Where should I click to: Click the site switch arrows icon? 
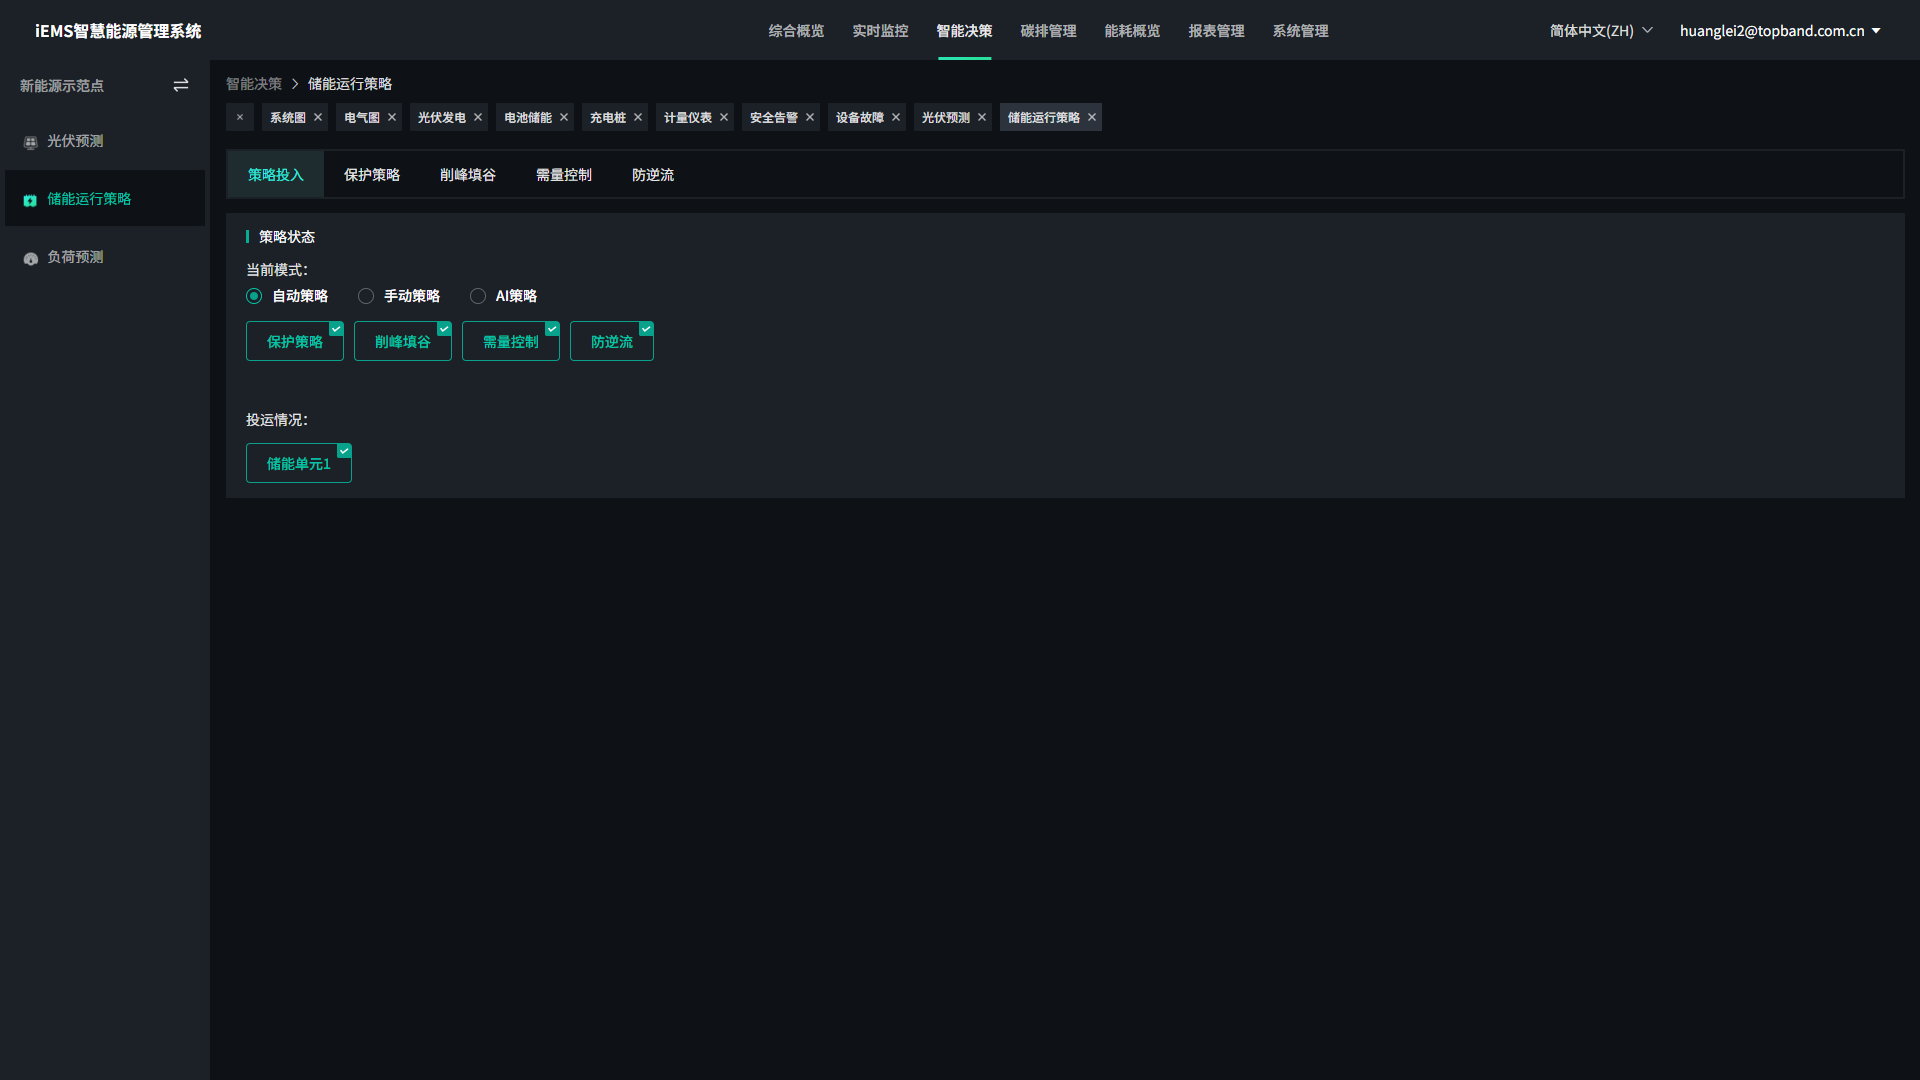pos(181,86)
